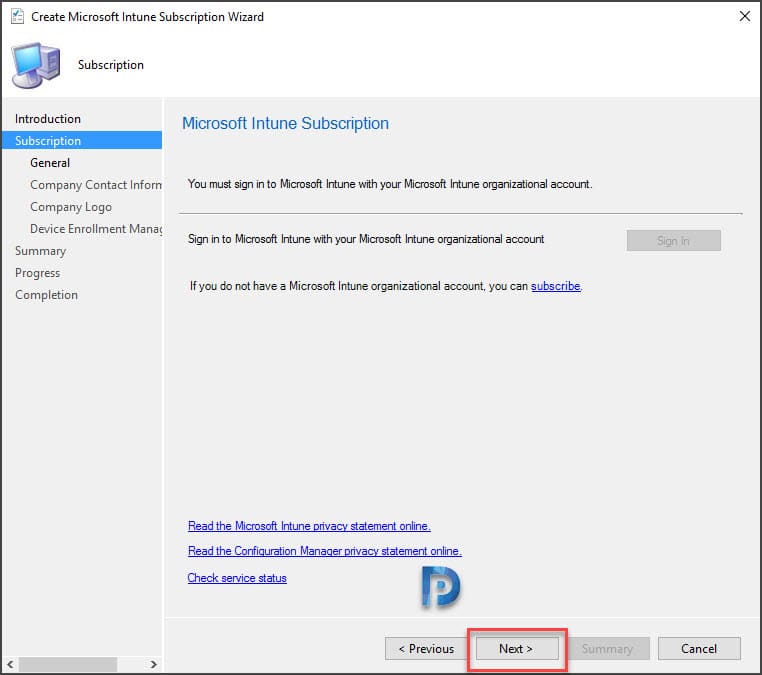Click the wizard document icon in title bar

(x=17, y=17)
